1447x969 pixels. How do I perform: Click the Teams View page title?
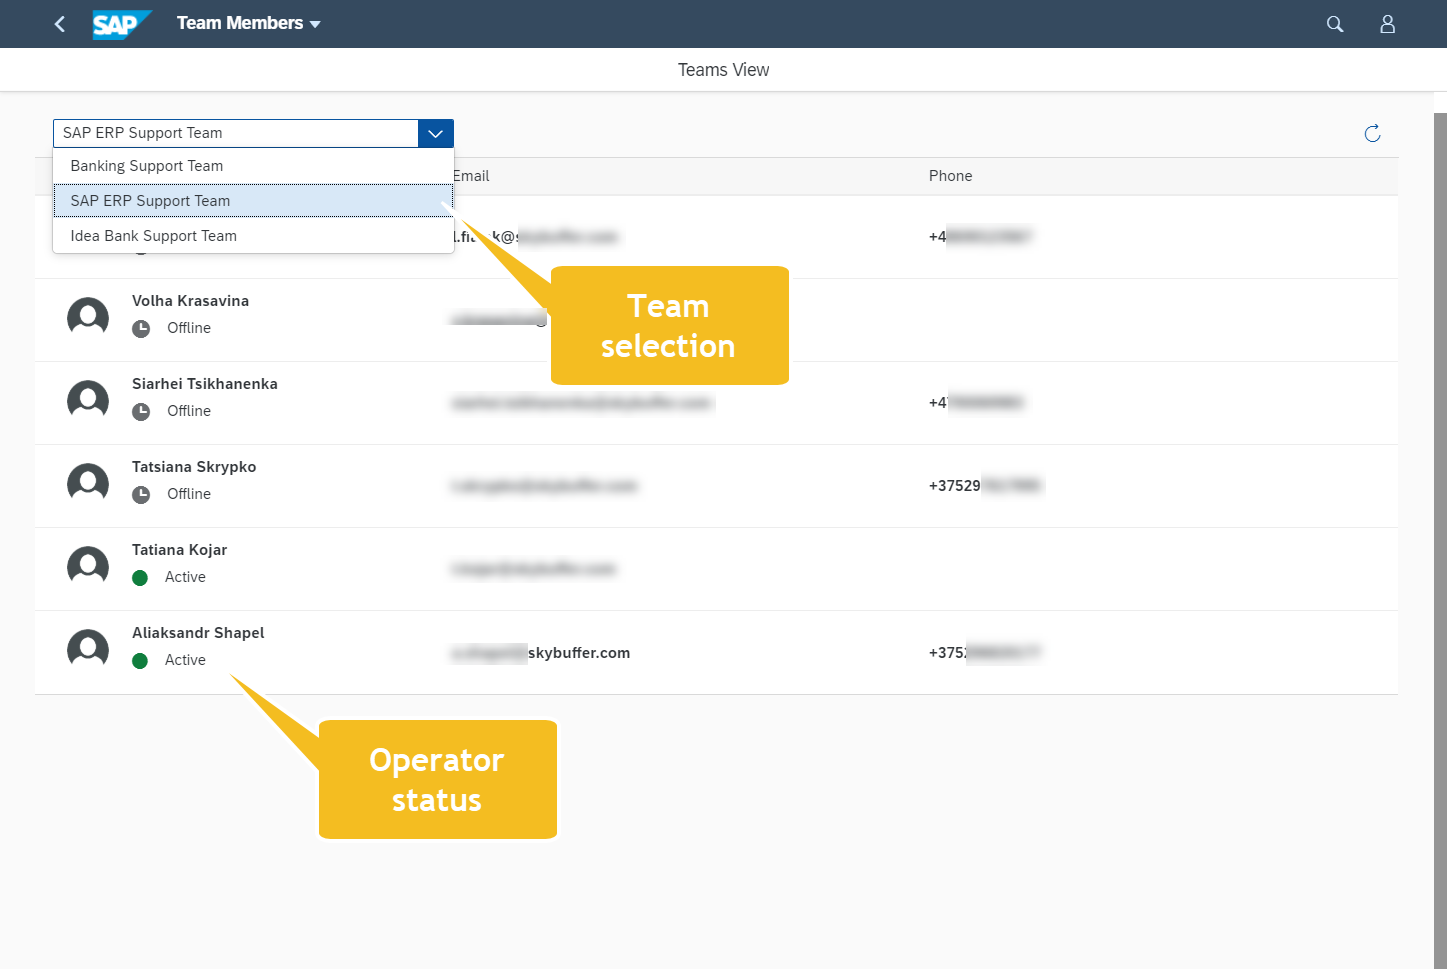(723, 70)
